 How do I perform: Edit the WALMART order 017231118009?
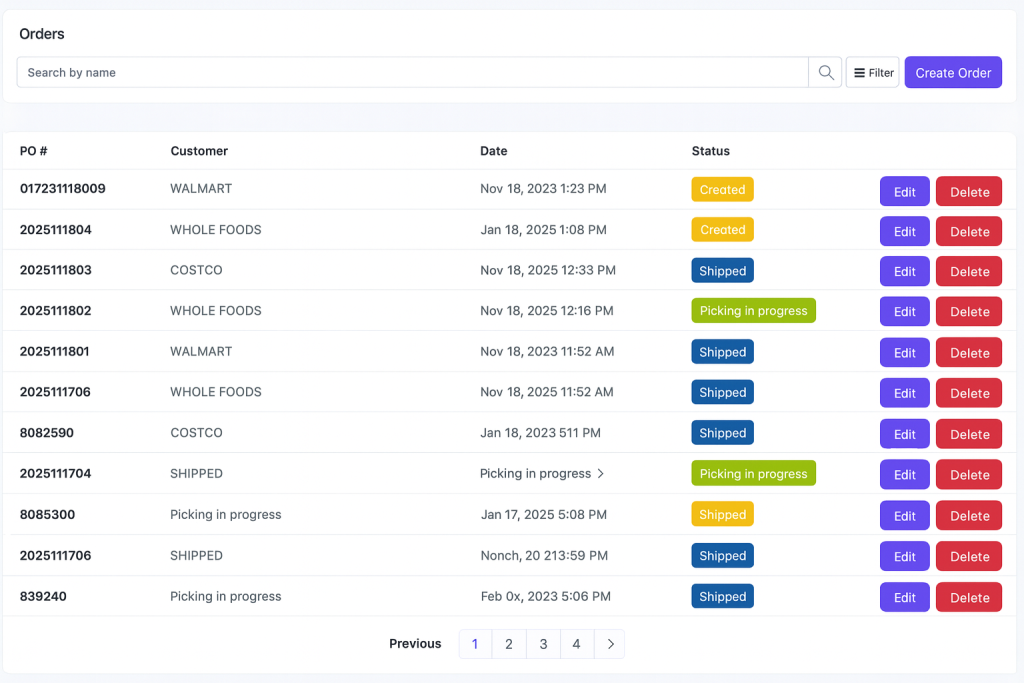click(904, 190)
